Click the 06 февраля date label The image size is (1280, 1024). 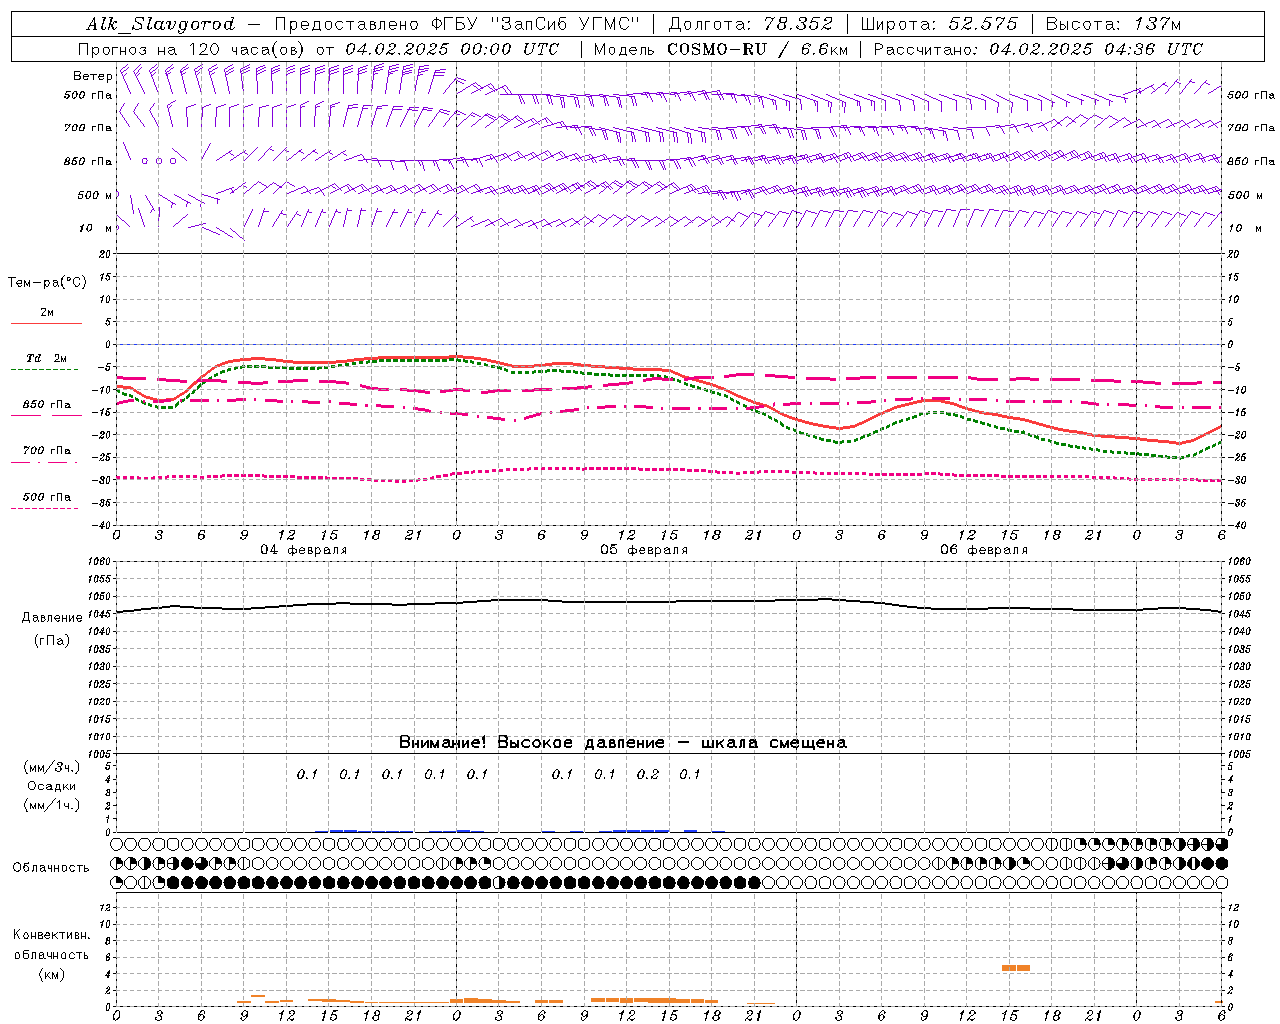984,549
